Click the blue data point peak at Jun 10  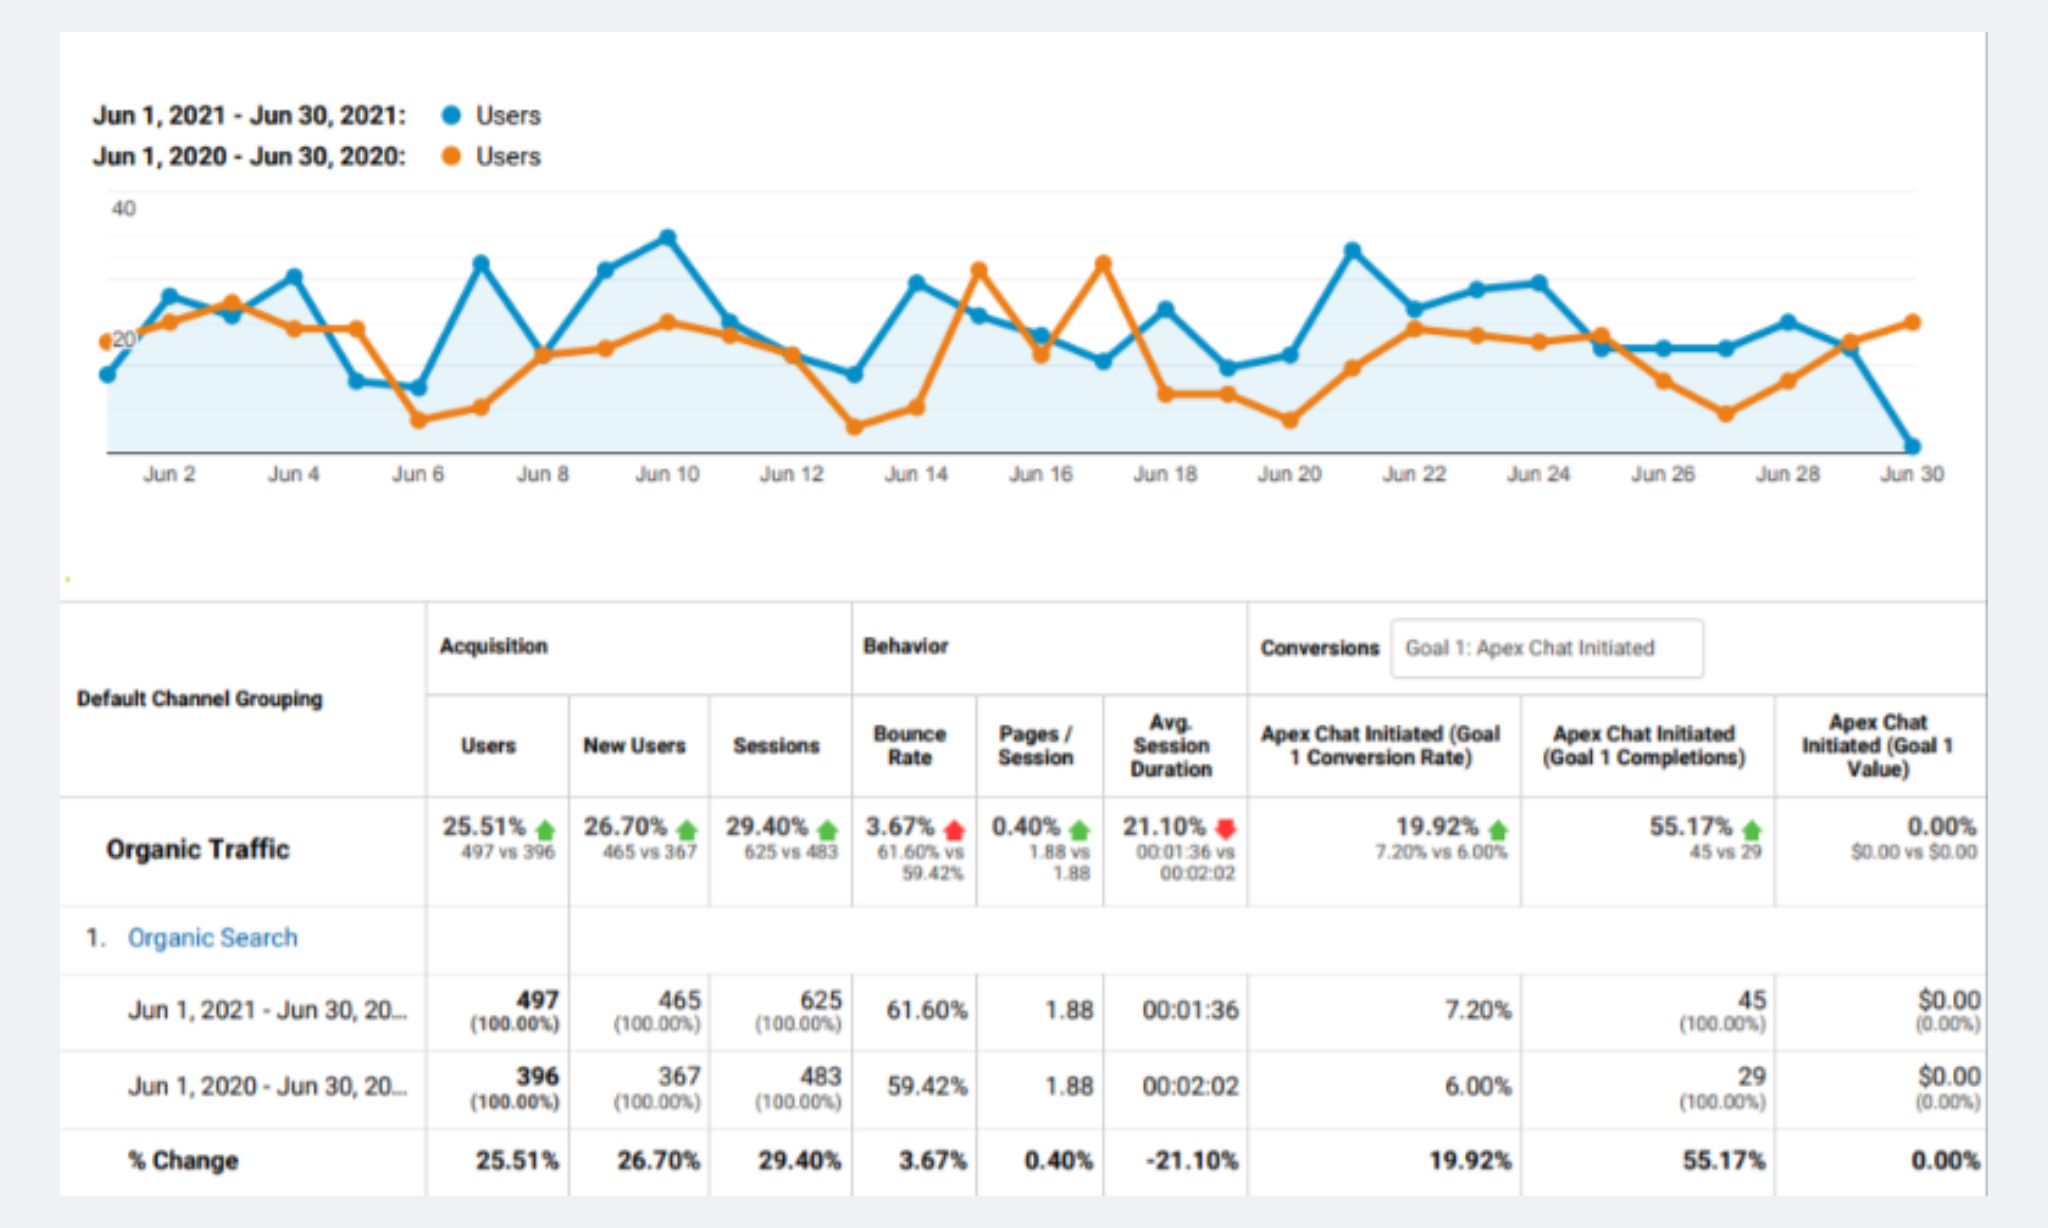668,238
